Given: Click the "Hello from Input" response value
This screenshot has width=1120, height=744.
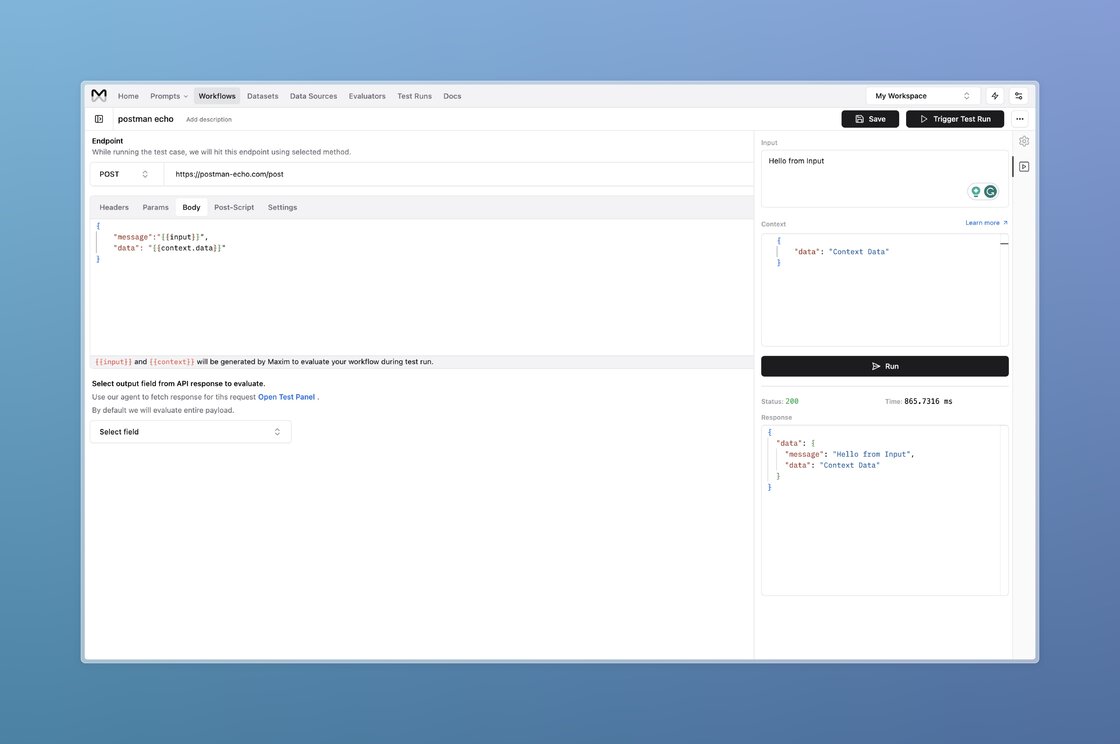Looking at the screenshot, I should 871,454.
